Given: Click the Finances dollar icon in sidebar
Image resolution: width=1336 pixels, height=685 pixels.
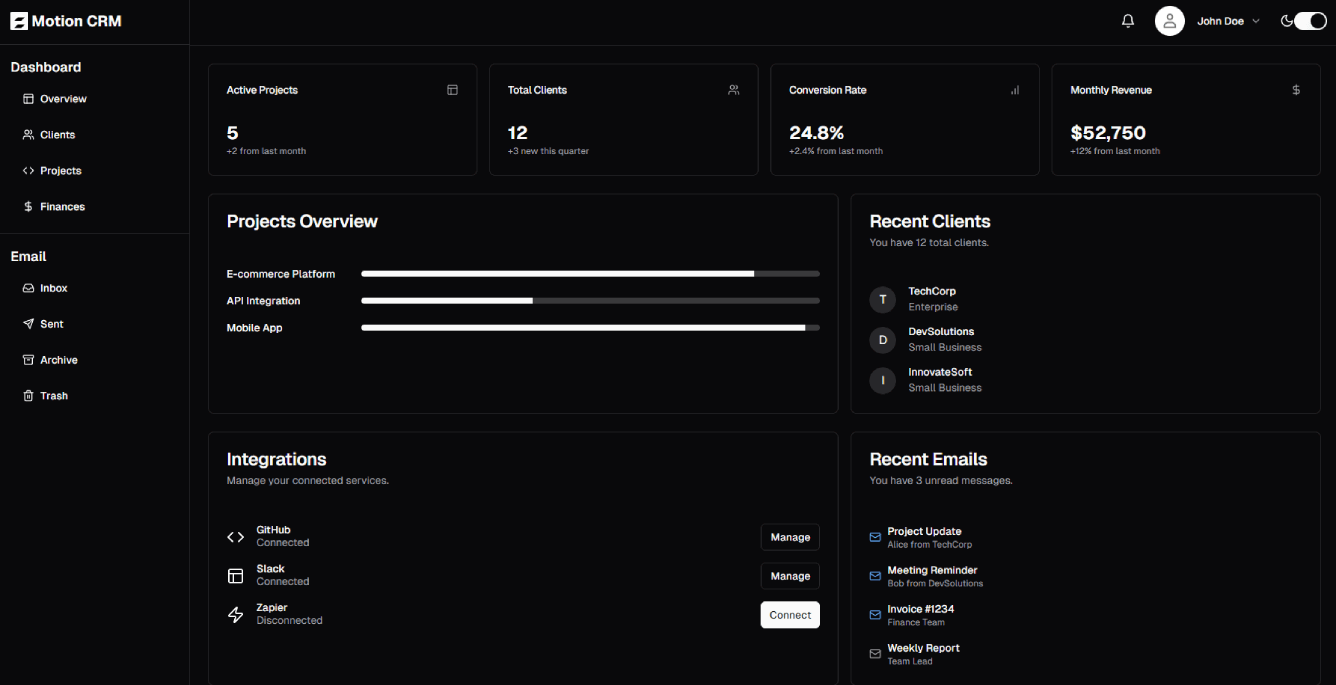Looking at the screenshot, I should [28, 207].
